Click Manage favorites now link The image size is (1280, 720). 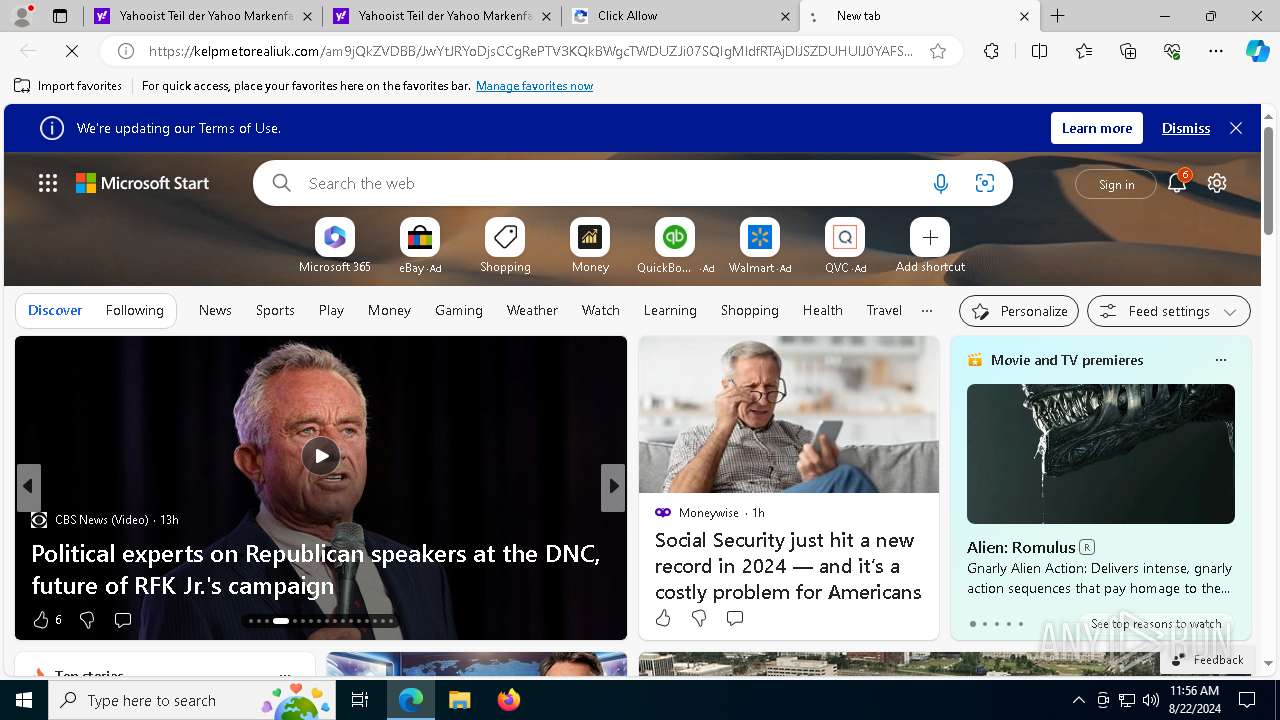(x=534, y=86)
